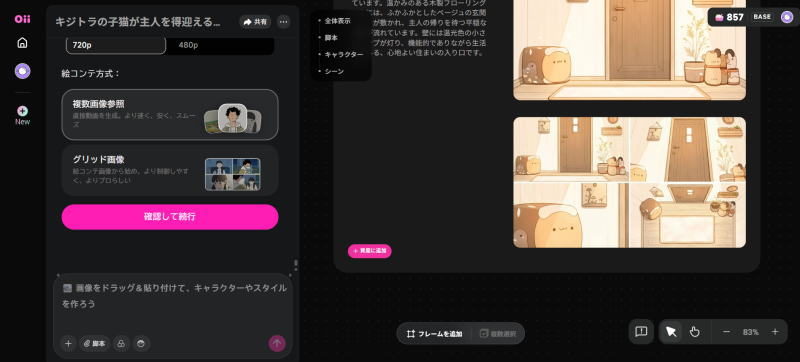This screenshot has width=800, height=362.
Task: Open the guide book icon at the bottom right
Action: coord(641,332)
